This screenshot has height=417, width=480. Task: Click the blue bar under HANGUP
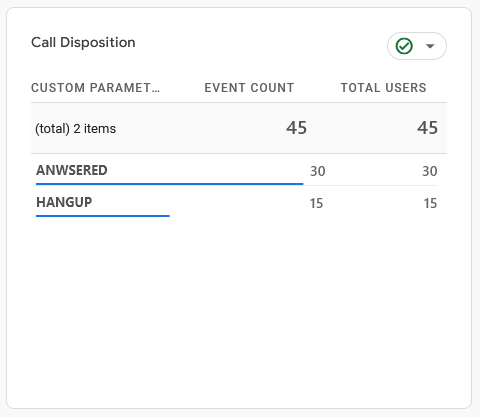[x=103, y=216]
